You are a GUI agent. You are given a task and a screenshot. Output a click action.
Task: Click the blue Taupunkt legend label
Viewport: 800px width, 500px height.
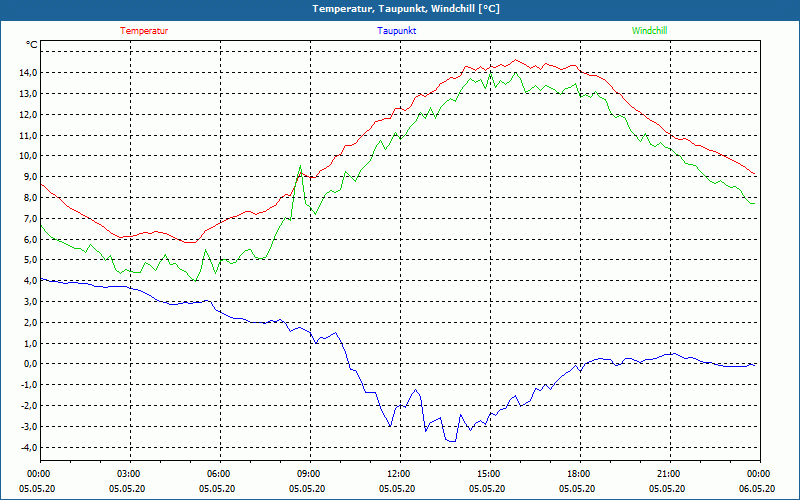pos(396,31)
